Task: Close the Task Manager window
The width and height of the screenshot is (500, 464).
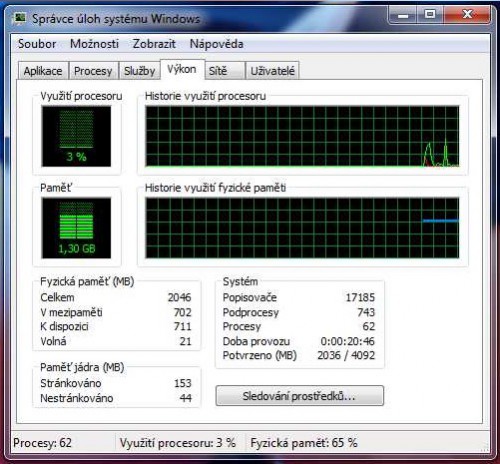Action: point(467,15)
